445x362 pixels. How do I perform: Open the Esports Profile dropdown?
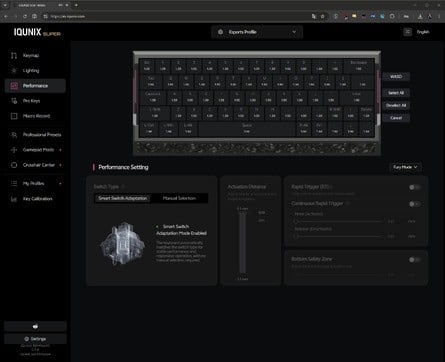coord(257,32)
